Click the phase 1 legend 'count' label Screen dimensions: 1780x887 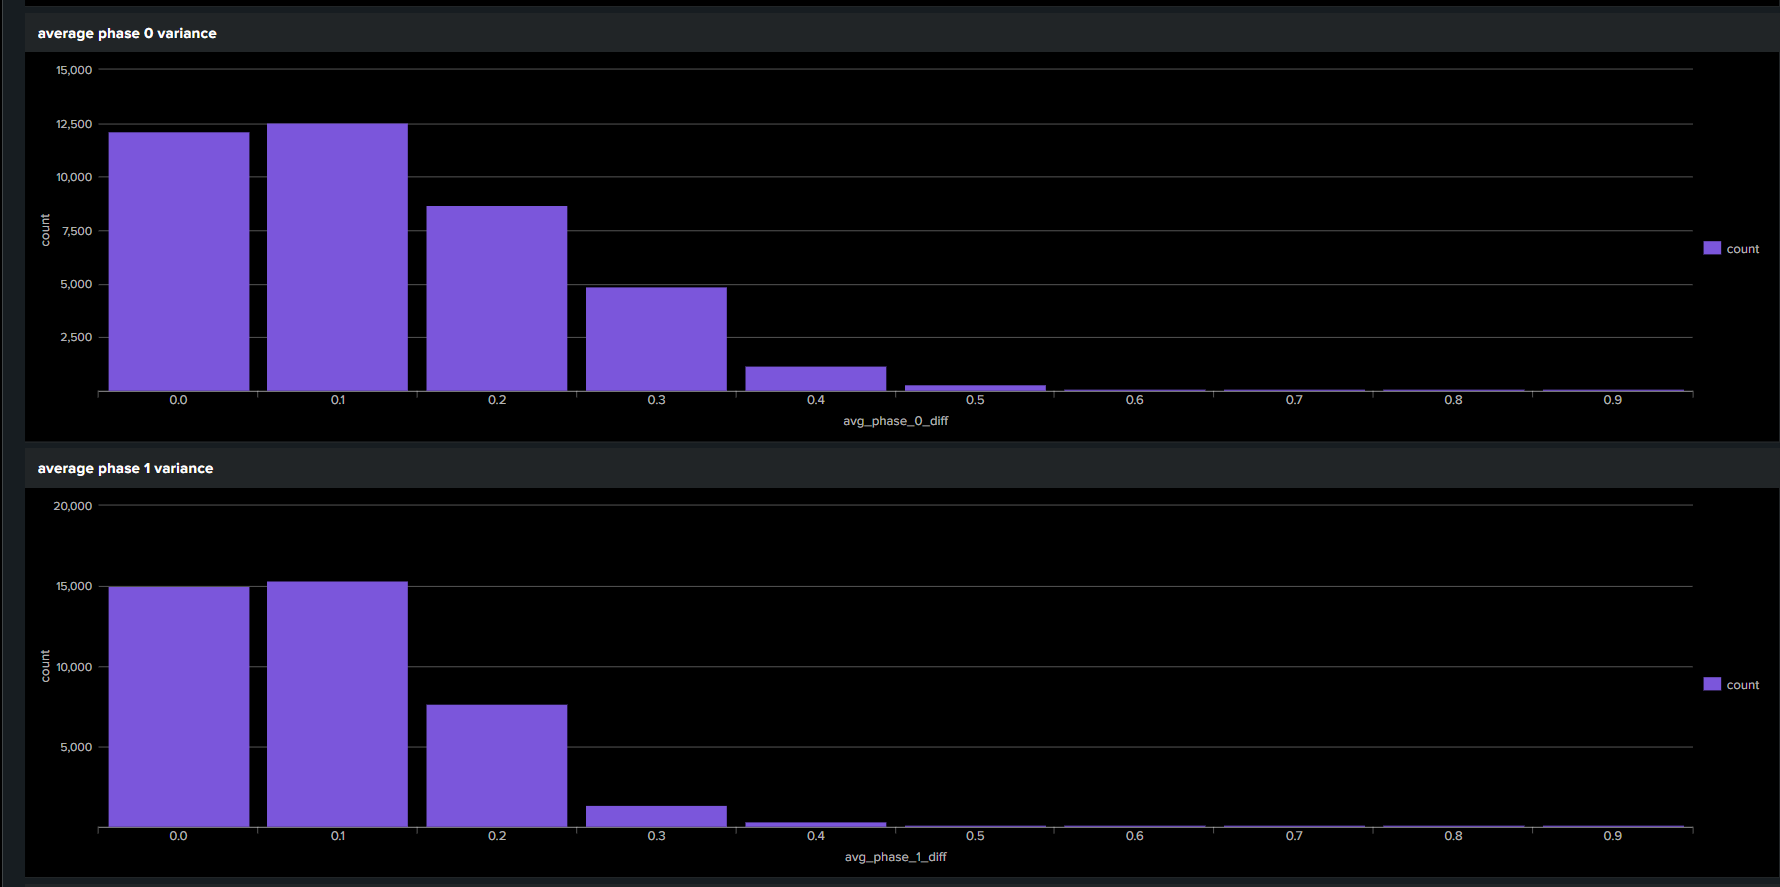1743,685
